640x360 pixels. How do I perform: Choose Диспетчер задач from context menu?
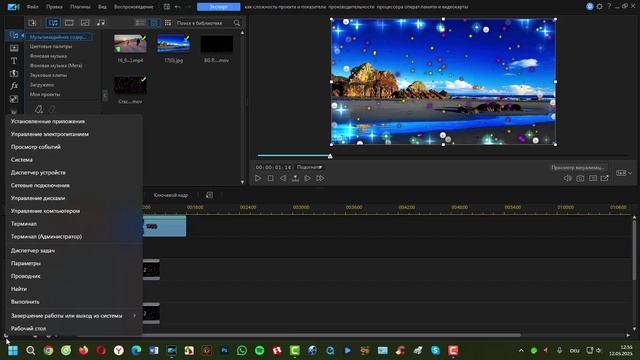coord(33,251)
